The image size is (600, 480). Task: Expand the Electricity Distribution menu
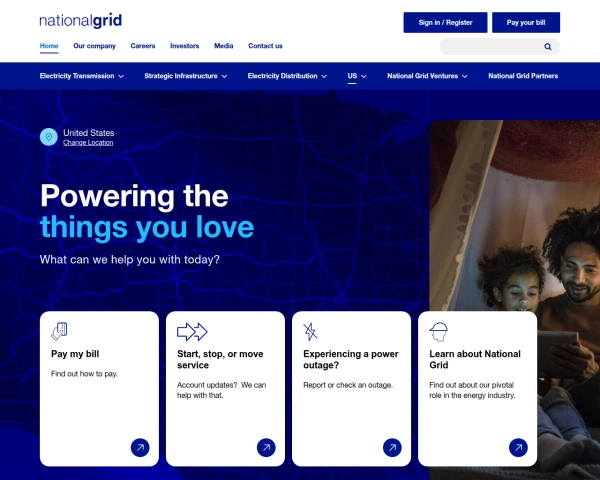click(x=287, y=76)
